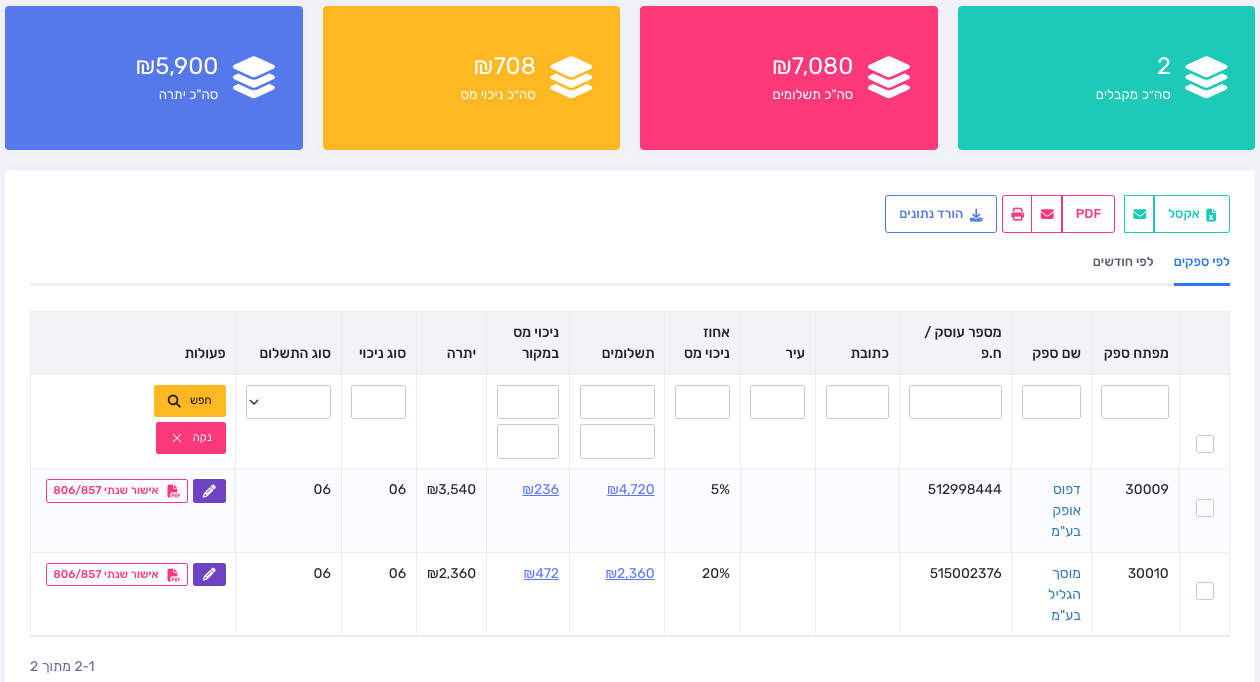
Task: Switch to the לפי חודשים tab
Action: 1123,262
